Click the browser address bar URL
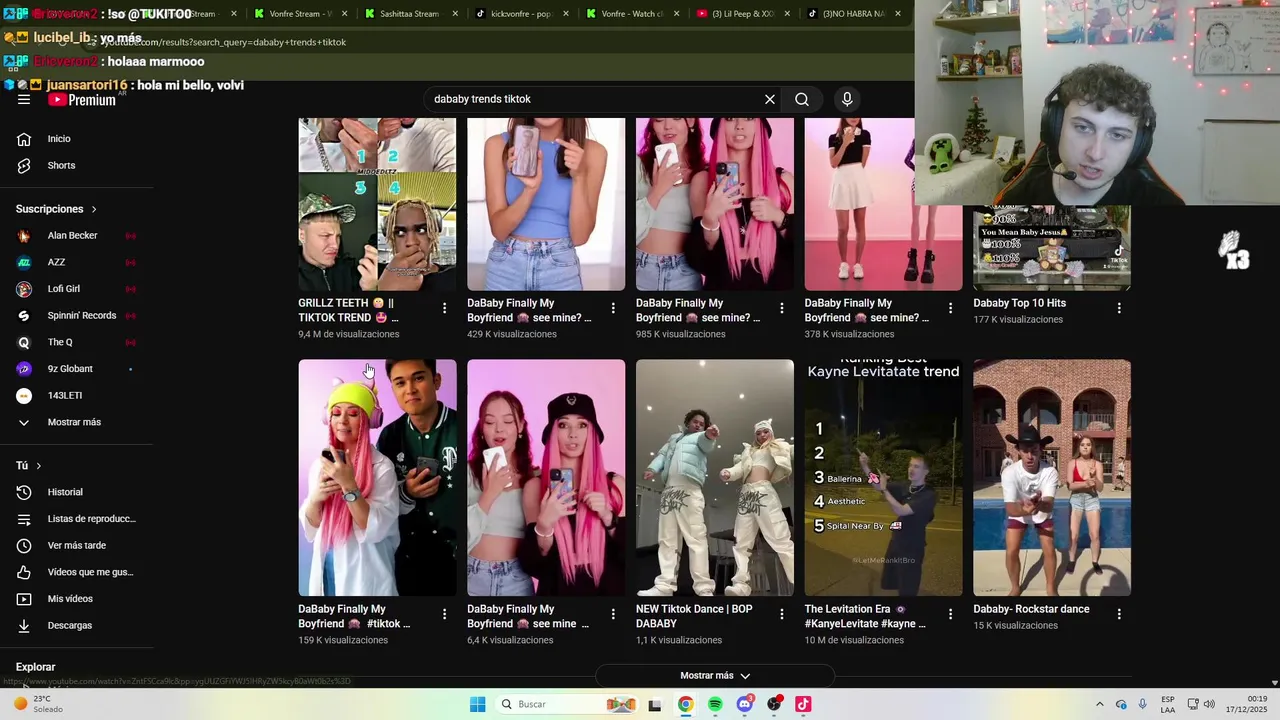Viewport: 1280px width, 720px height. 224,42
